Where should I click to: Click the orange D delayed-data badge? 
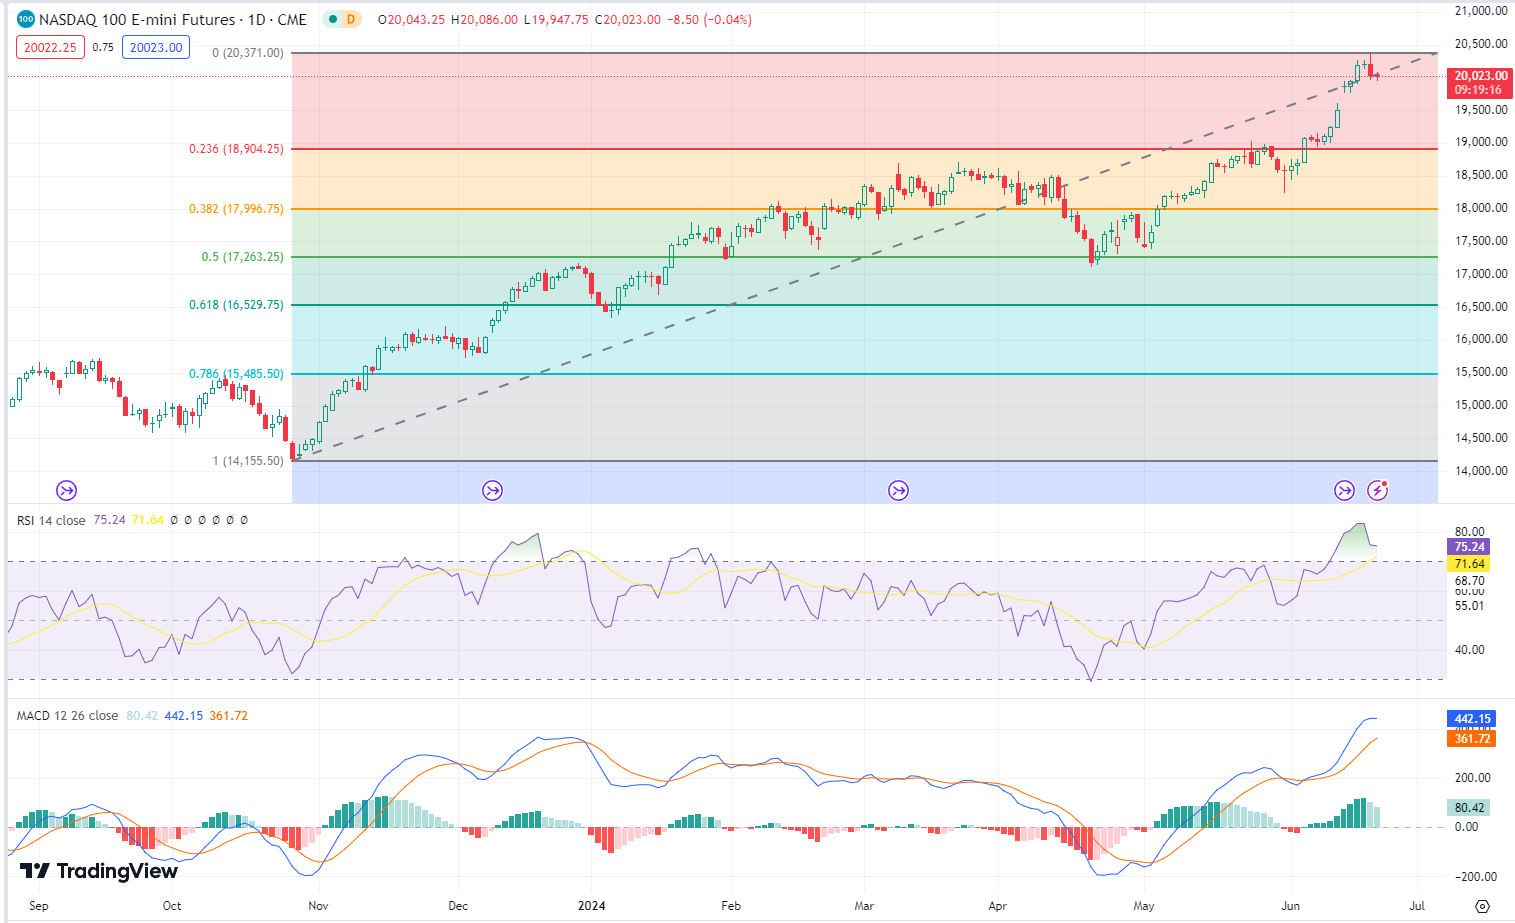pyautogui.click(x=350, y=19)
